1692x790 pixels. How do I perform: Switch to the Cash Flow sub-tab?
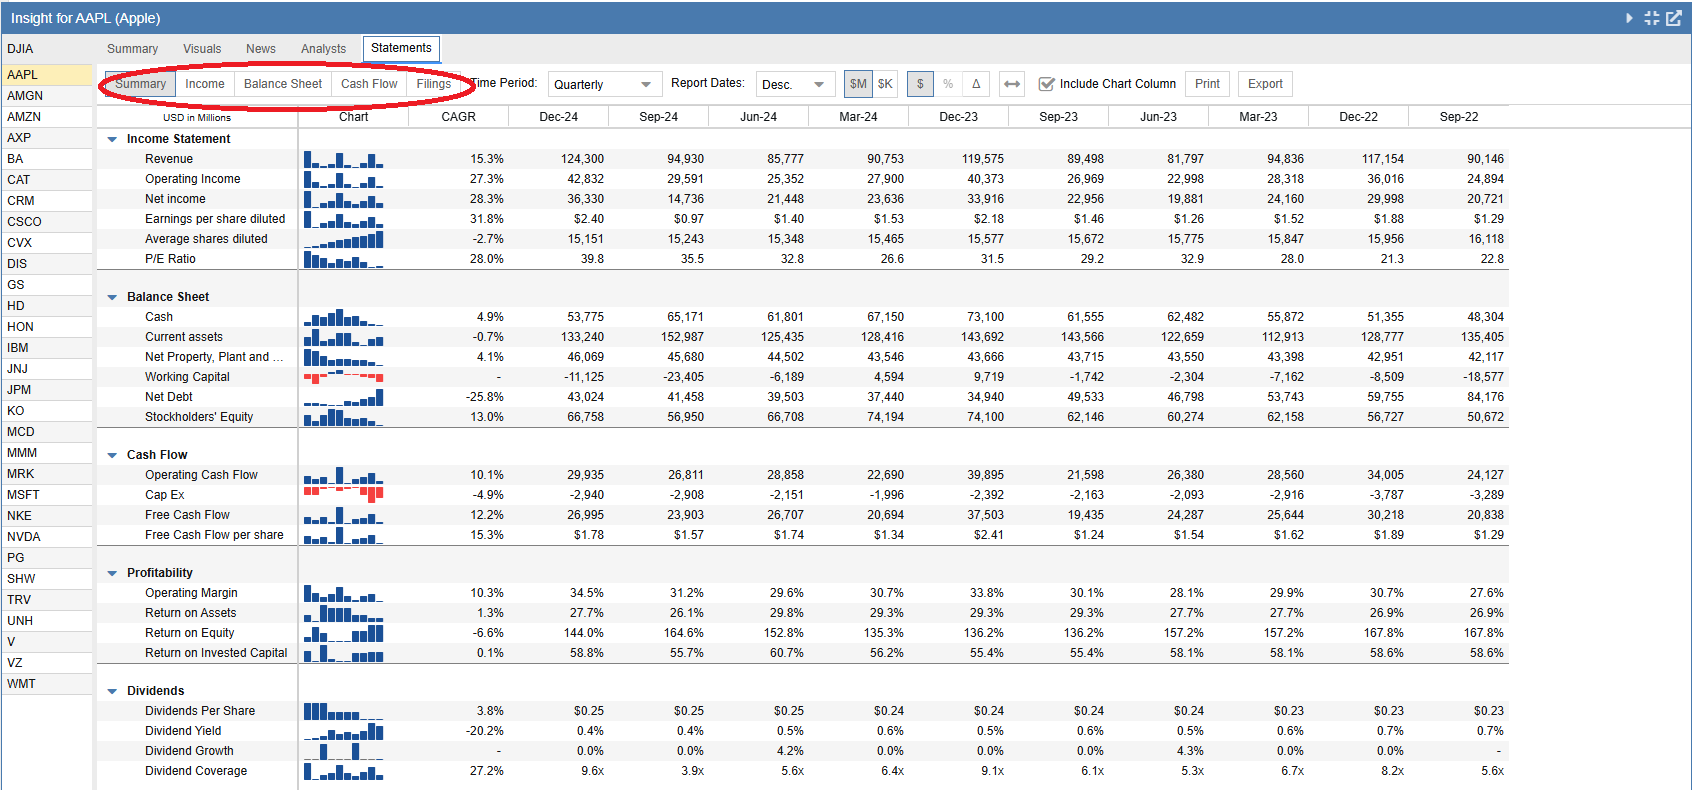coord(369,84)
